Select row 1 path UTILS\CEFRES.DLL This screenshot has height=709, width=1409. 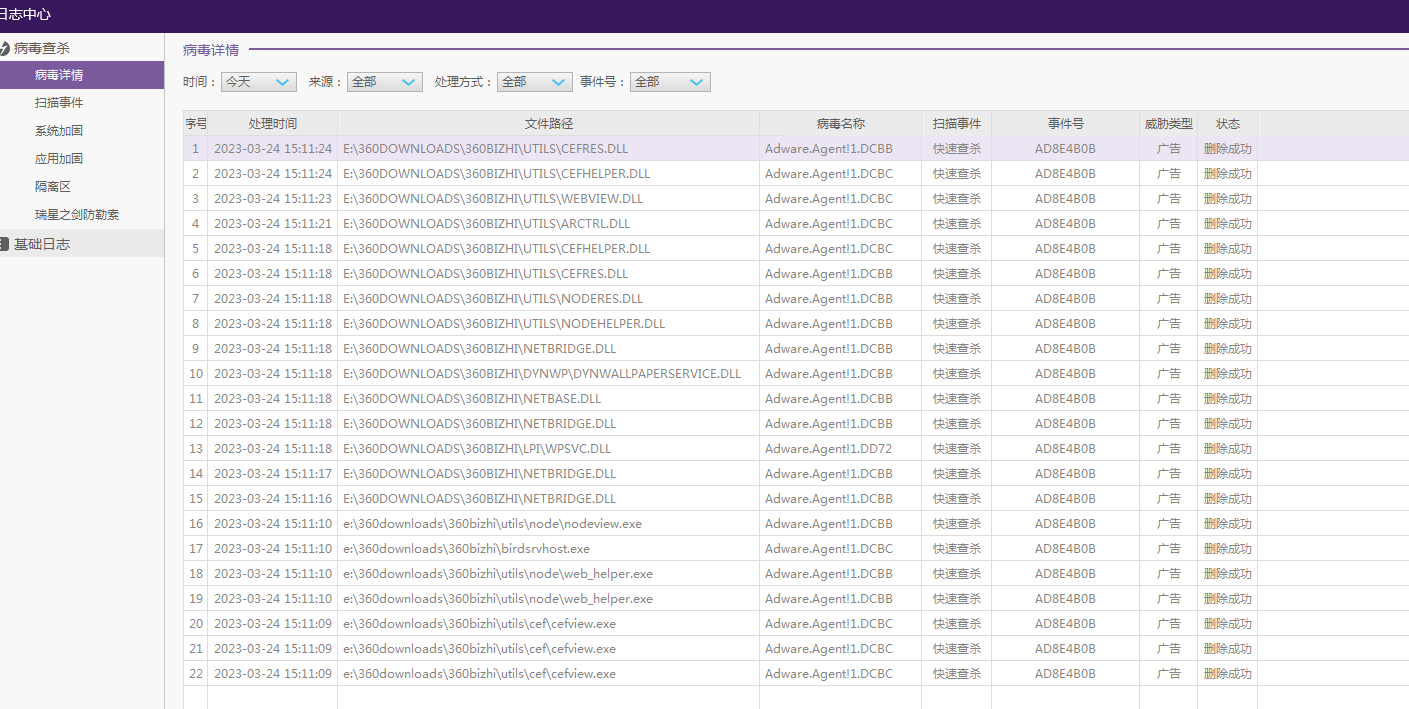coord(486,149)
